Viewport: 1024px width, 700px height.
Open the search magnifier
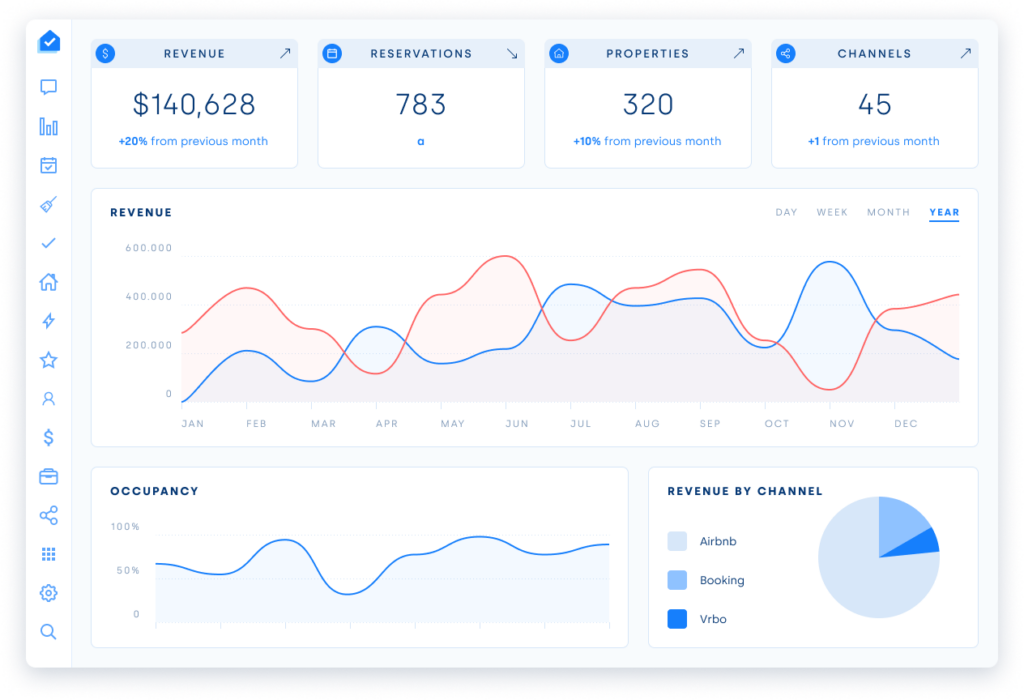48,632
